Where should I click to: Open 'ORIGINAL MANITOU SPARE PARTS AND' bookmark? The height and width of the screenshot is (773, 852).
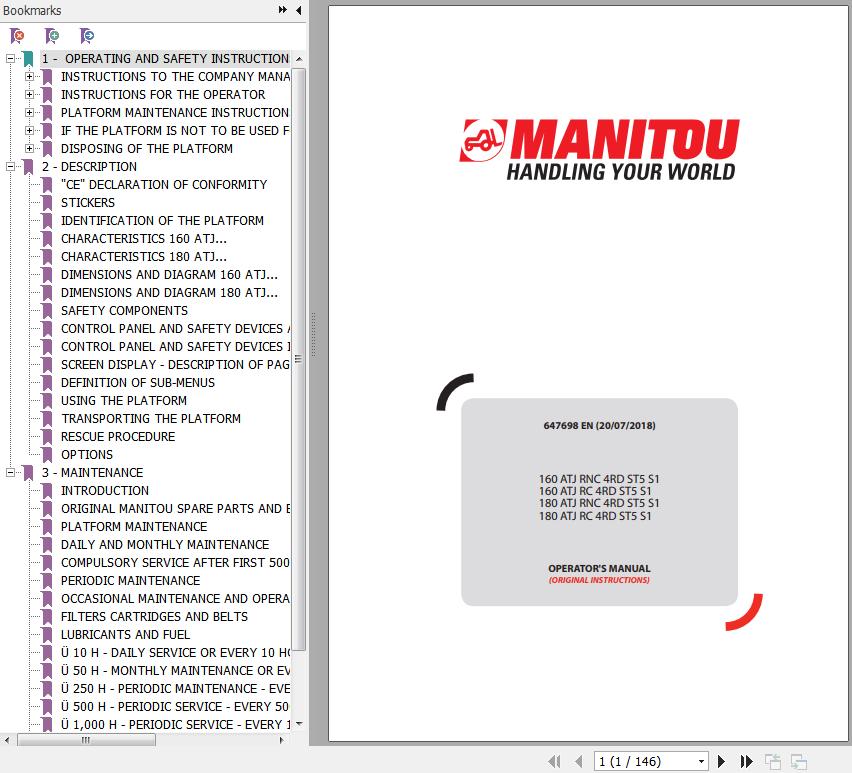(175, 508)
